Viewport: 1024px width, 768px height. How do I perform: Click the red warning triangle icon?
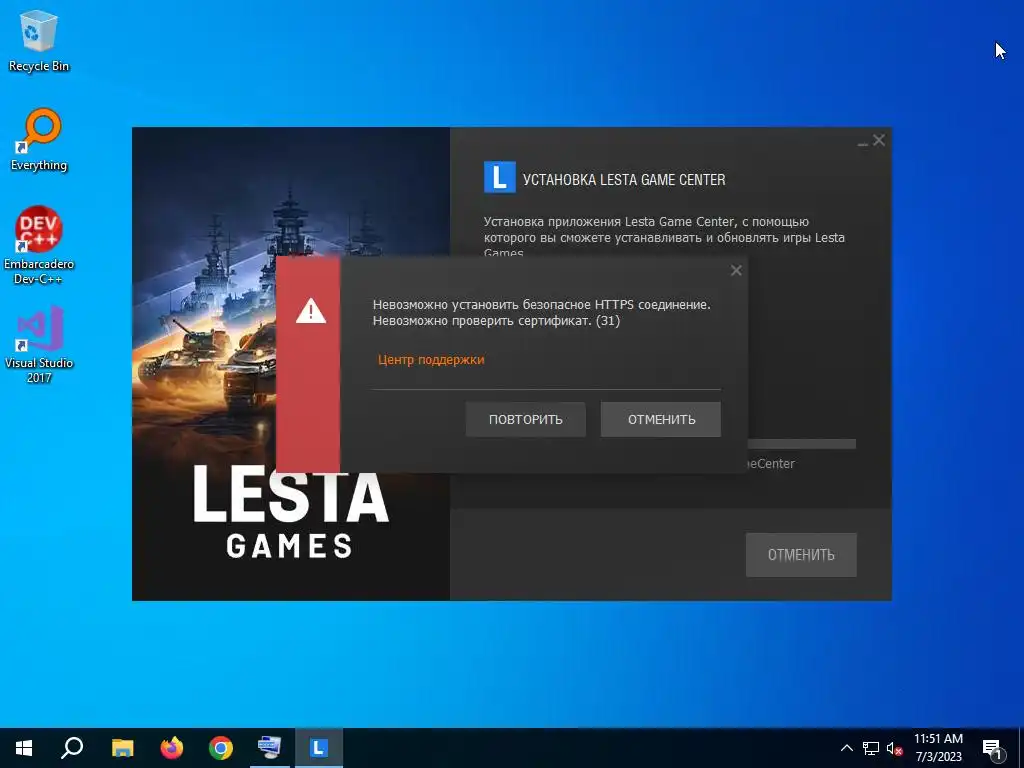[311, 312]
